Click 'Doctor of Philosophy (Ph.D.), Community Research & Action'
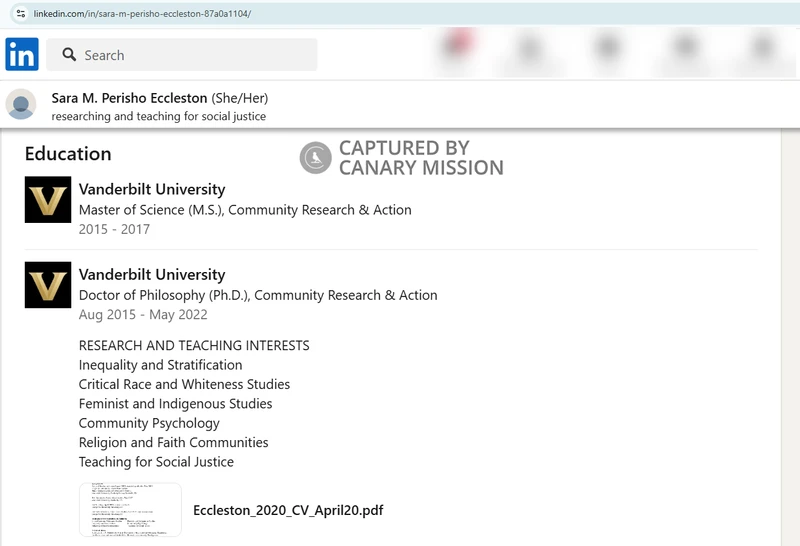 click(x=258, y=295)
